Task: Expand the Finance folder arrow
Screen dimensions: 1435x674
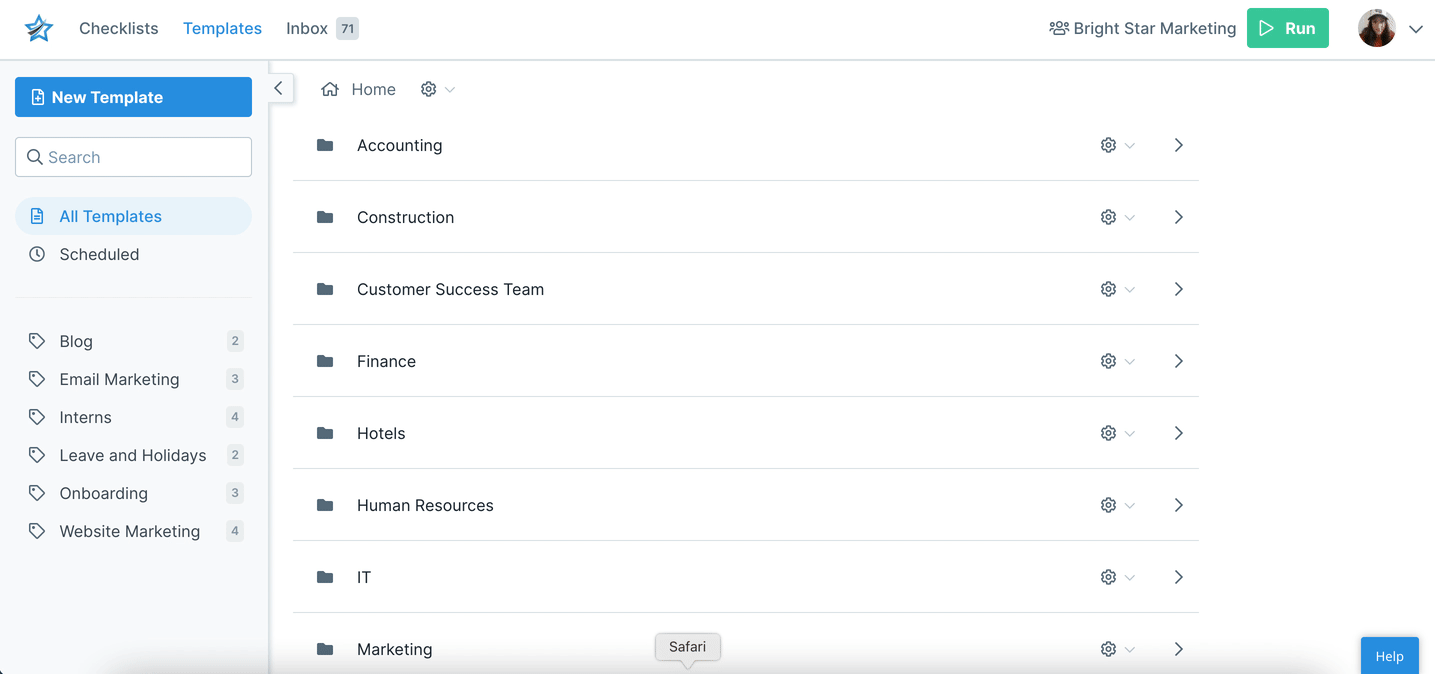Action: [1179, 361]
